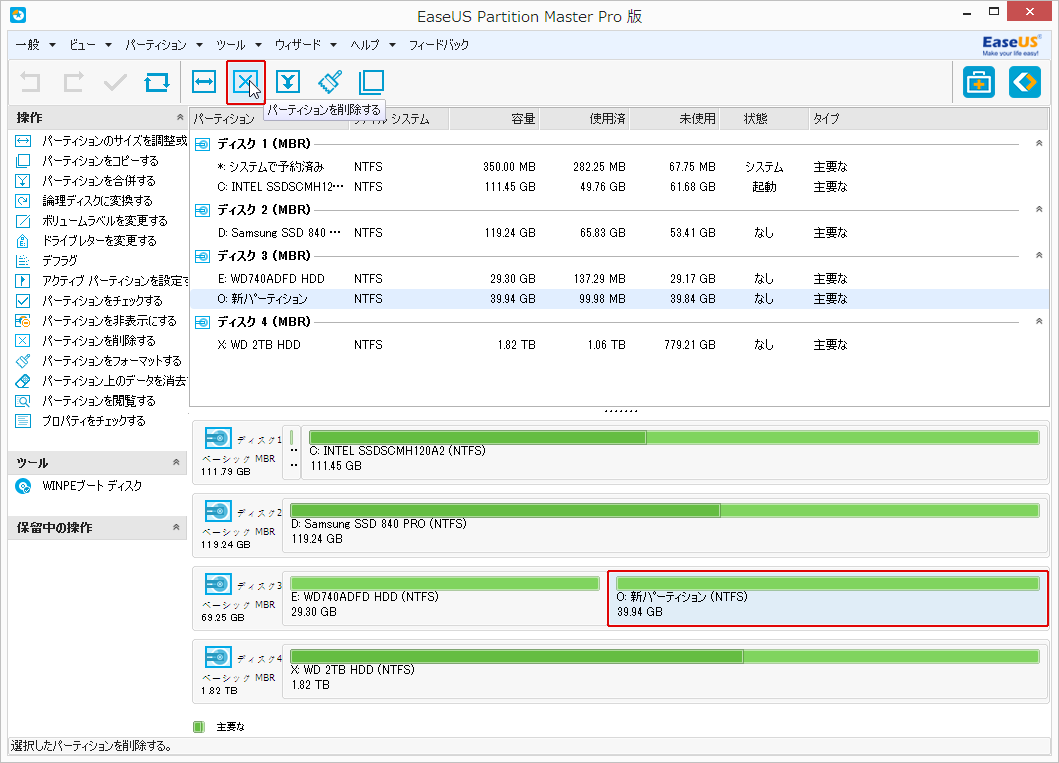Click the 容量 column header
The height and width of the screenshot is (763, 1059).
pos(494,119)
